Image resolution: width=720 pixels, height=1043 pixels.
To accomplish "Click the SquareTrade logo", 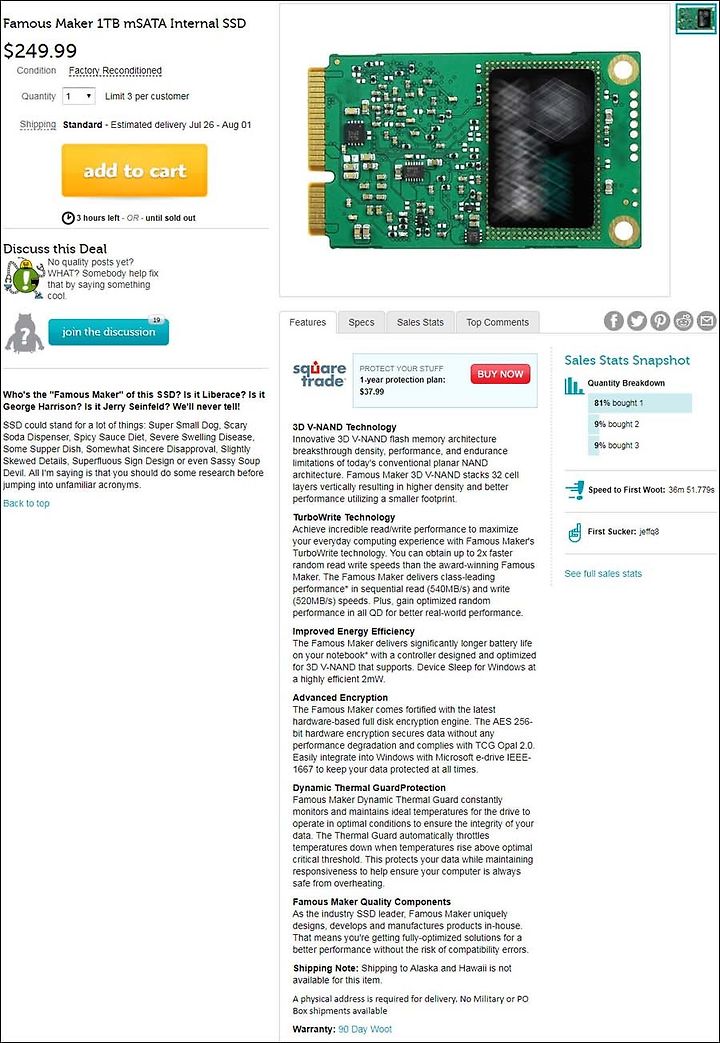I will tap(319, 374).
